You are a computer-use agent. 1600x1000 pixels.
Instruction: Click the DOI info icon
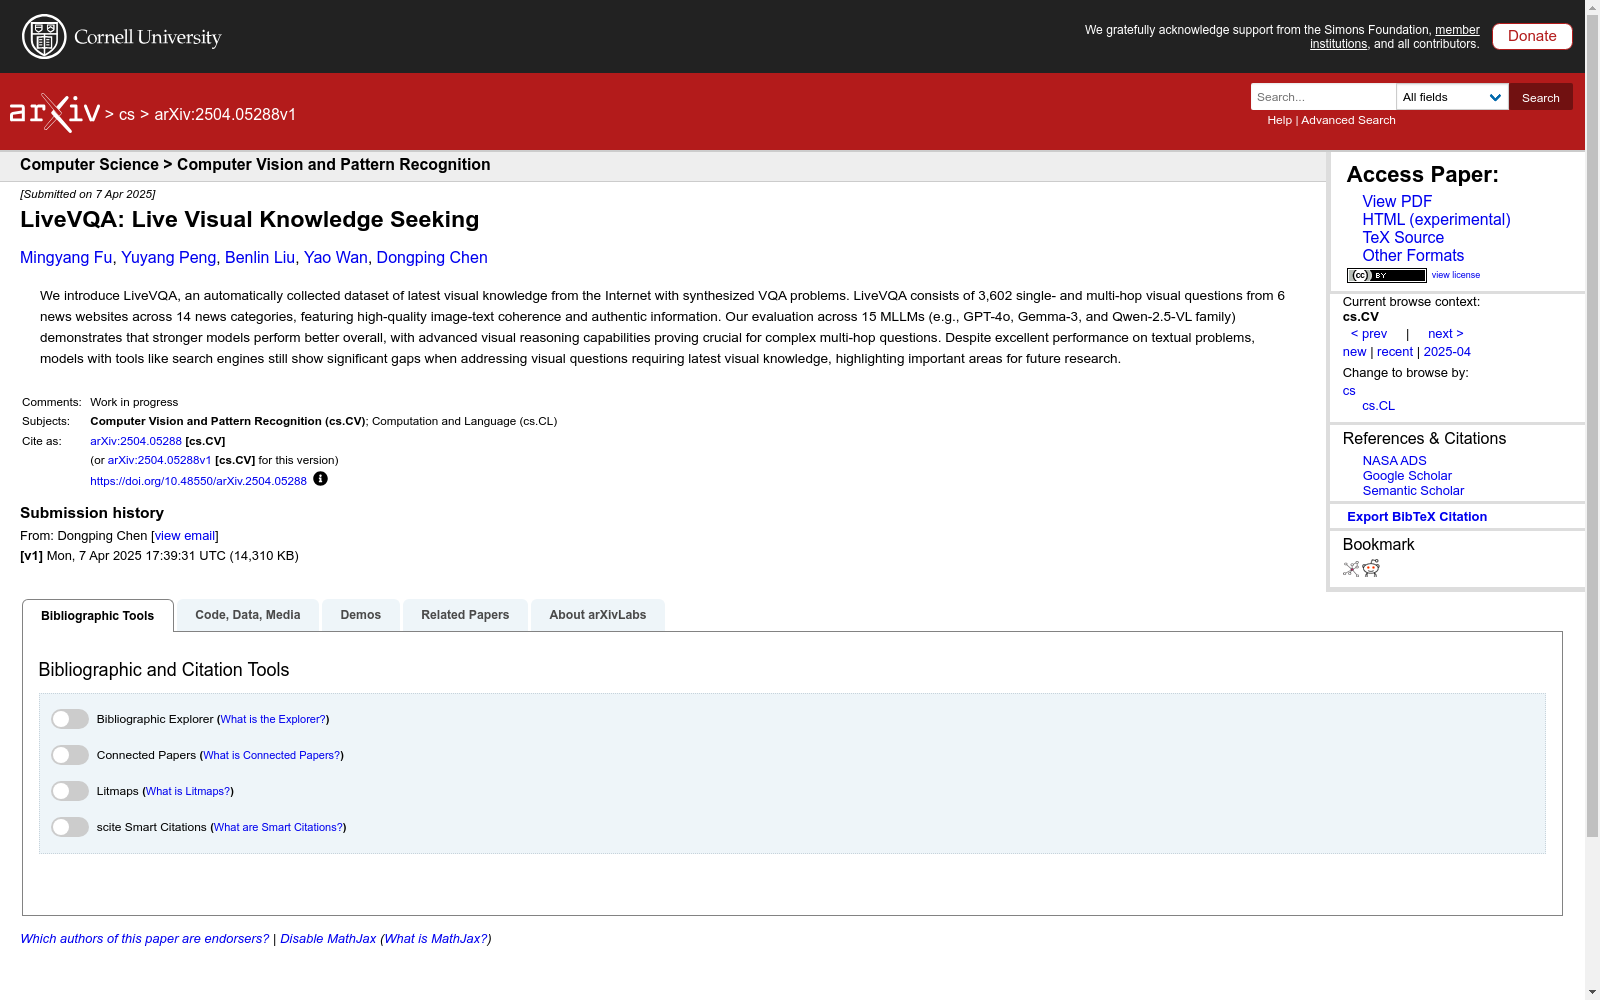320,479
